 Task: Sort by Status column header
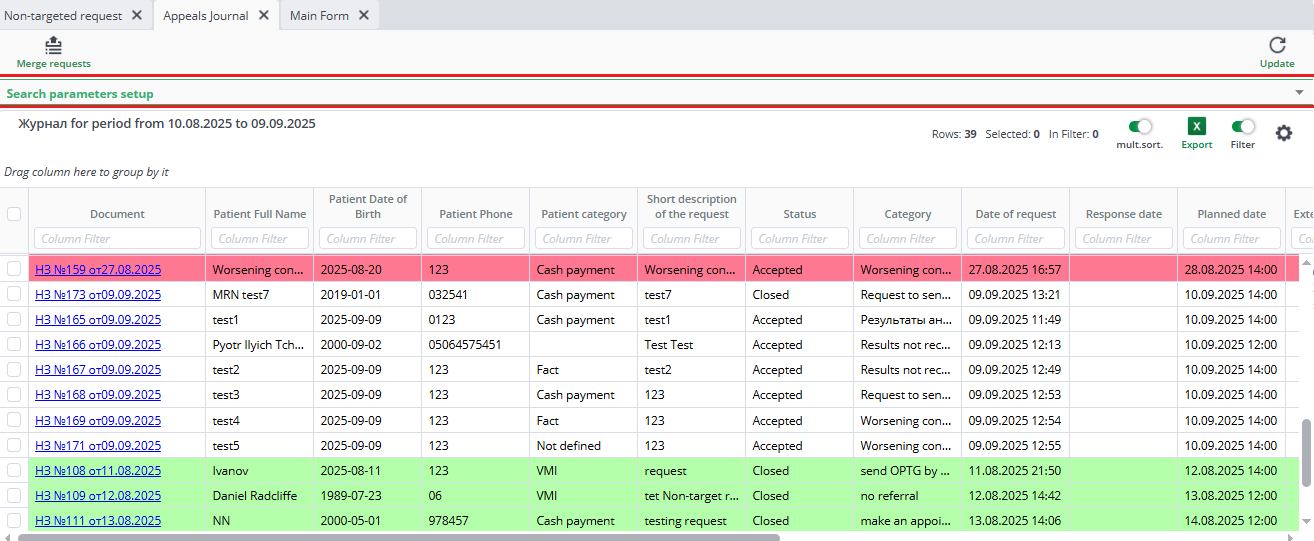coord(799,214)
